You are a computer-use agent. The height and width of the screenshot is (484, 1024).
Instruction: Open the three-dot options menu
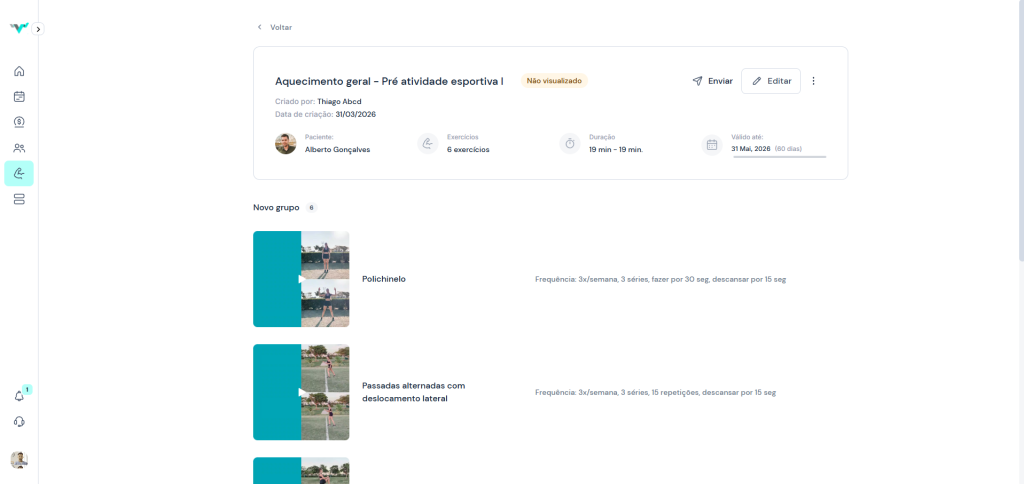(813, 81)
